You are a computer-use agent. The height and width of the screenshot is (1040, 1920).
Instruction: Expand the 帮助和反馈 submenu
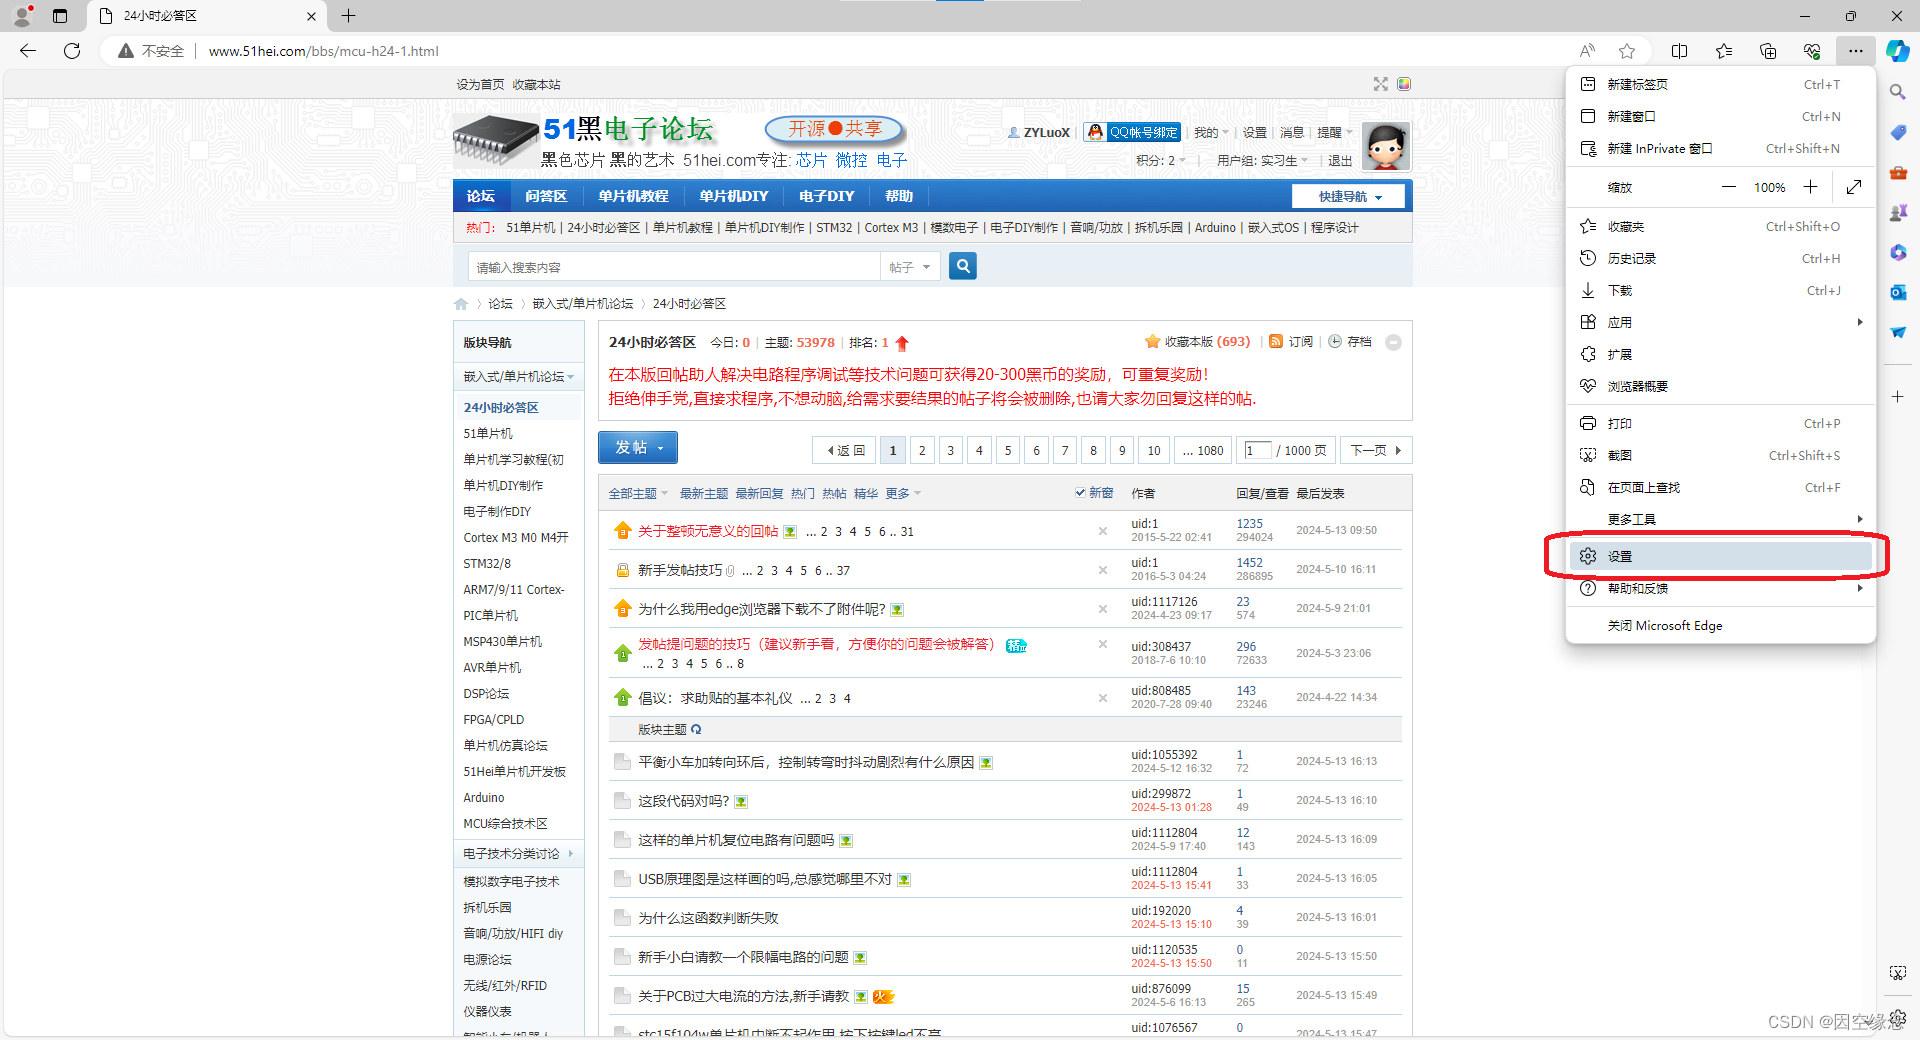(1720, 588)
